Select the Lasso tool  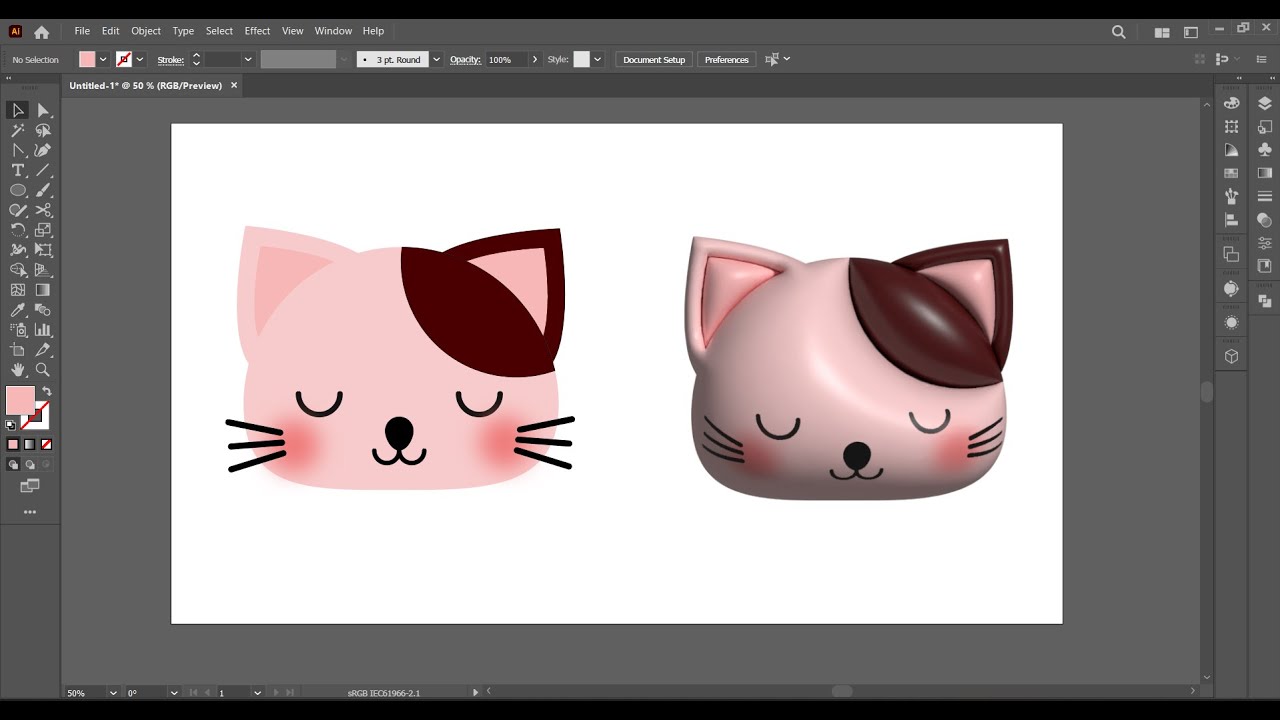click(x=43, y=130)
